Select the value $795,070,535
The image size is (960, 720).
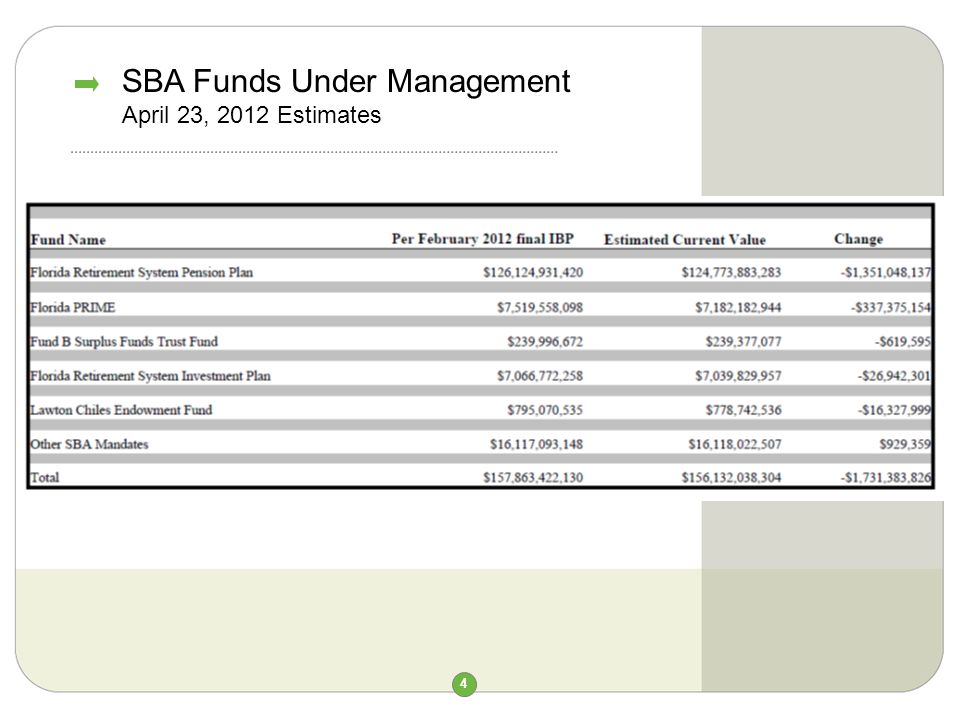pyautogui.click(x=545, y=410)
